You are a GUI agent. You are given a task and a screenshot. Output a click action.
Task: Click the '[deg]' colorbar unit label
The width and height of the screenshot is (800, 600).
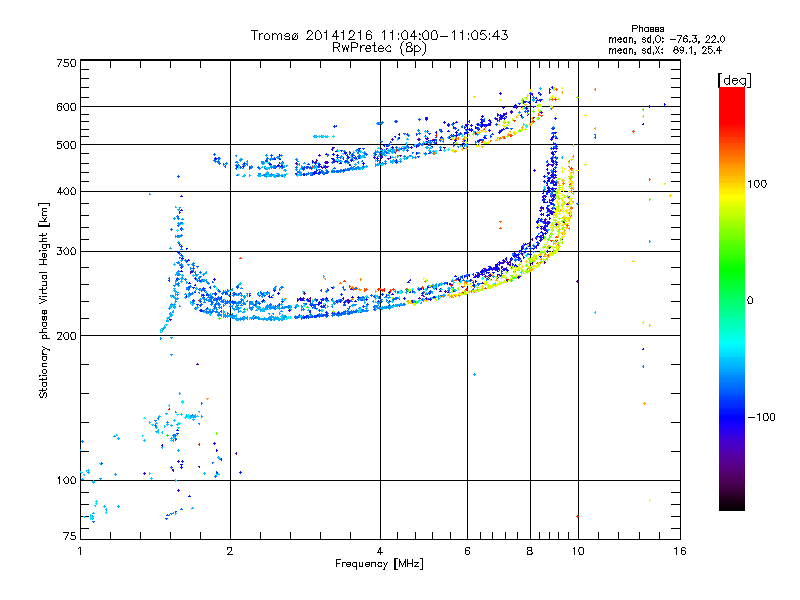pos(734,80)
